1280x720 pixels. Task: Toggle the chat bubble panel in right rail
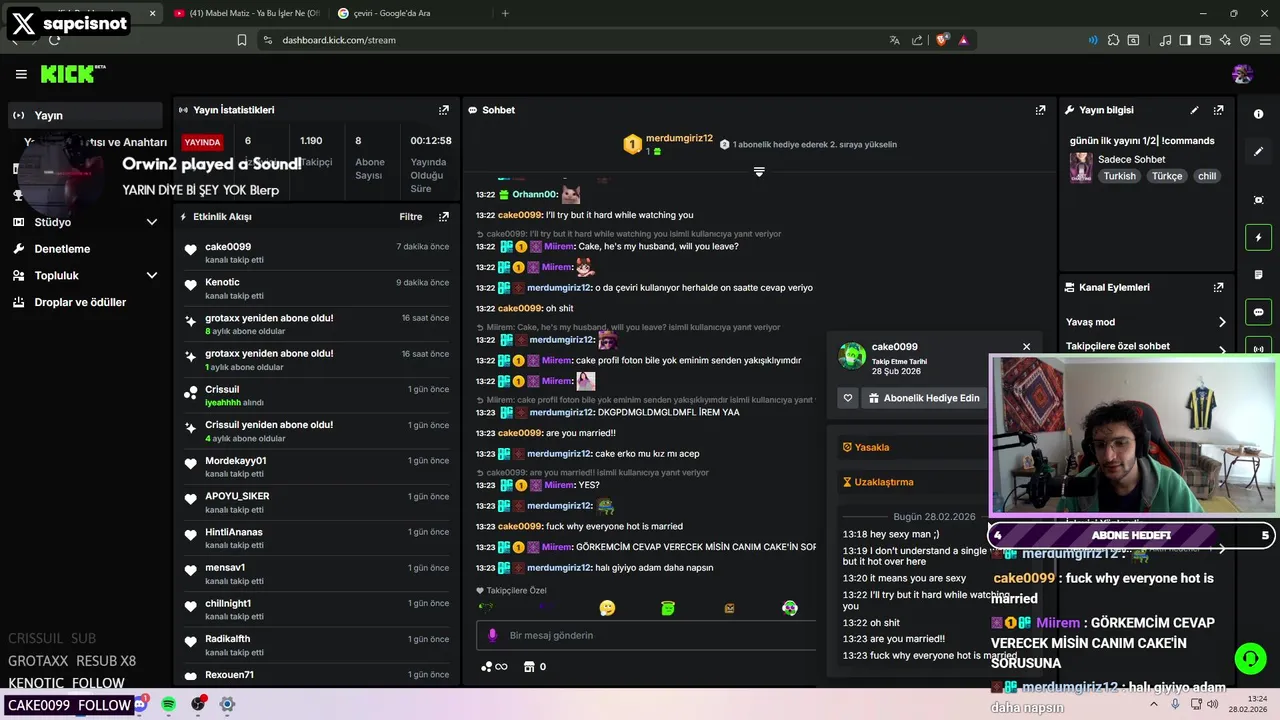click(1258, 312)
